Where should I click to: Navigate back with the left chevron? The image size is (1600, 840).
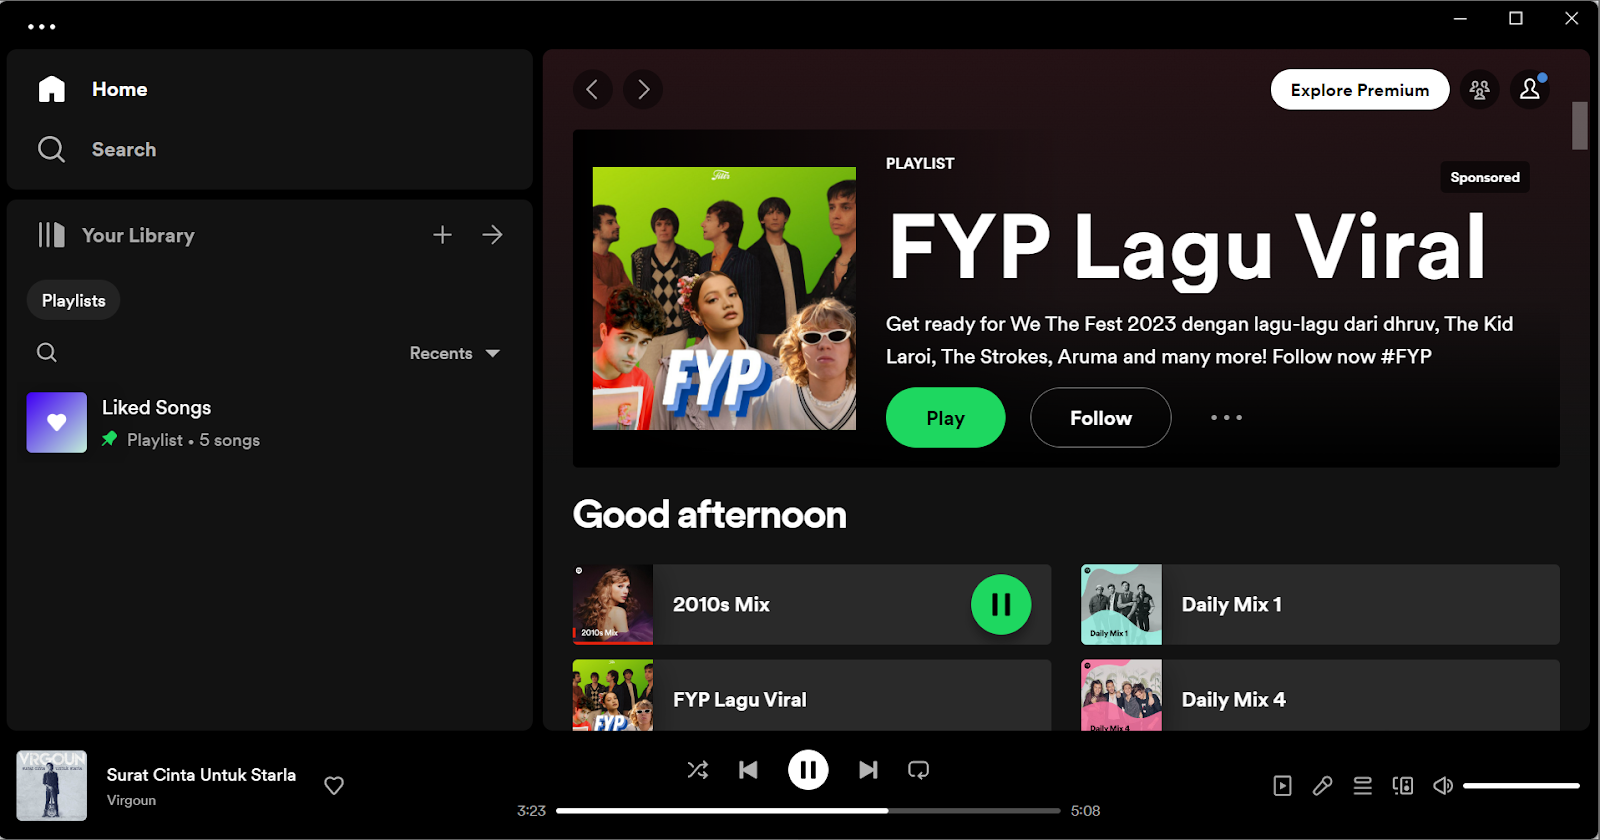click(x=593, y=89)
